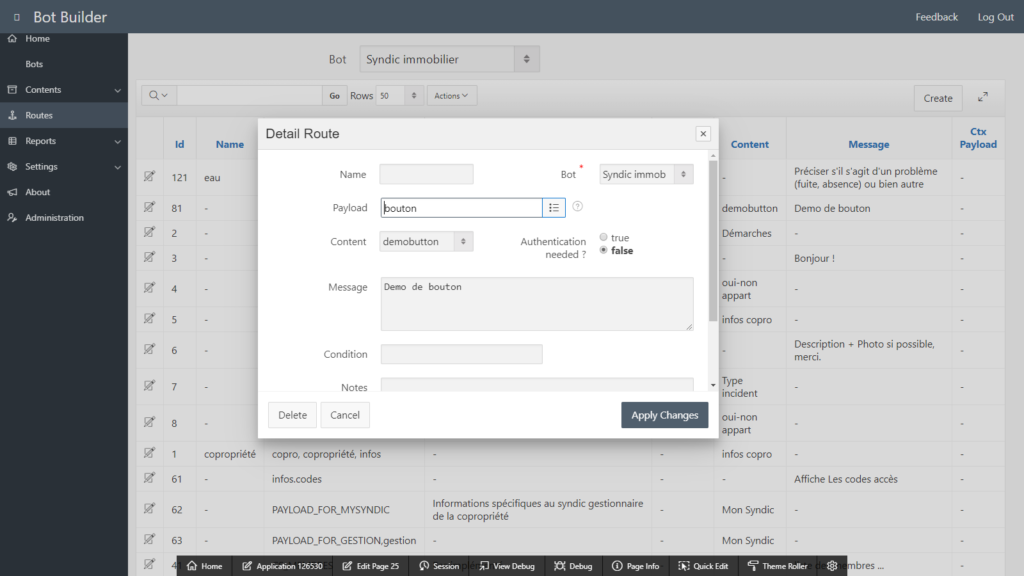Open Edit Page 25 in developer toolbar
The image size is (1024, 576).
point(370,566)
